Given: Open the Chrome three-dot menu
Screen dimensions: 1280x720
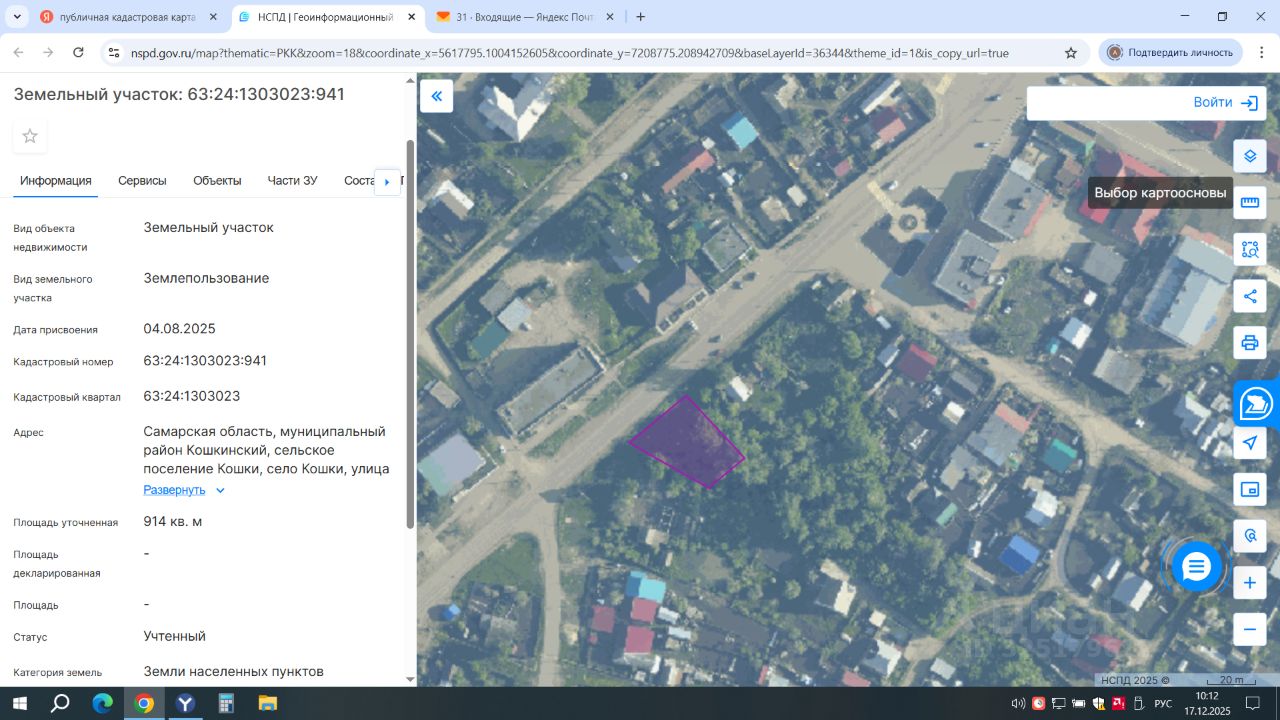Looking at the screenshot, I should [x=1260, y=53].
